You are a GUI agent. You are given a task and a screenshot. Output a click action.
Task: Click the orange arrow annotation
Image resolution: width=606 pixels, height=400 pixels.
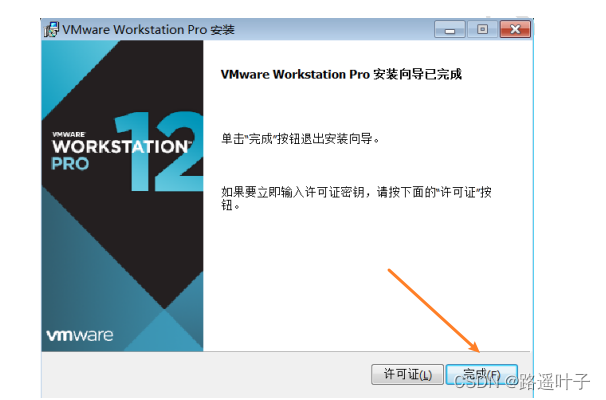point(434,311)
